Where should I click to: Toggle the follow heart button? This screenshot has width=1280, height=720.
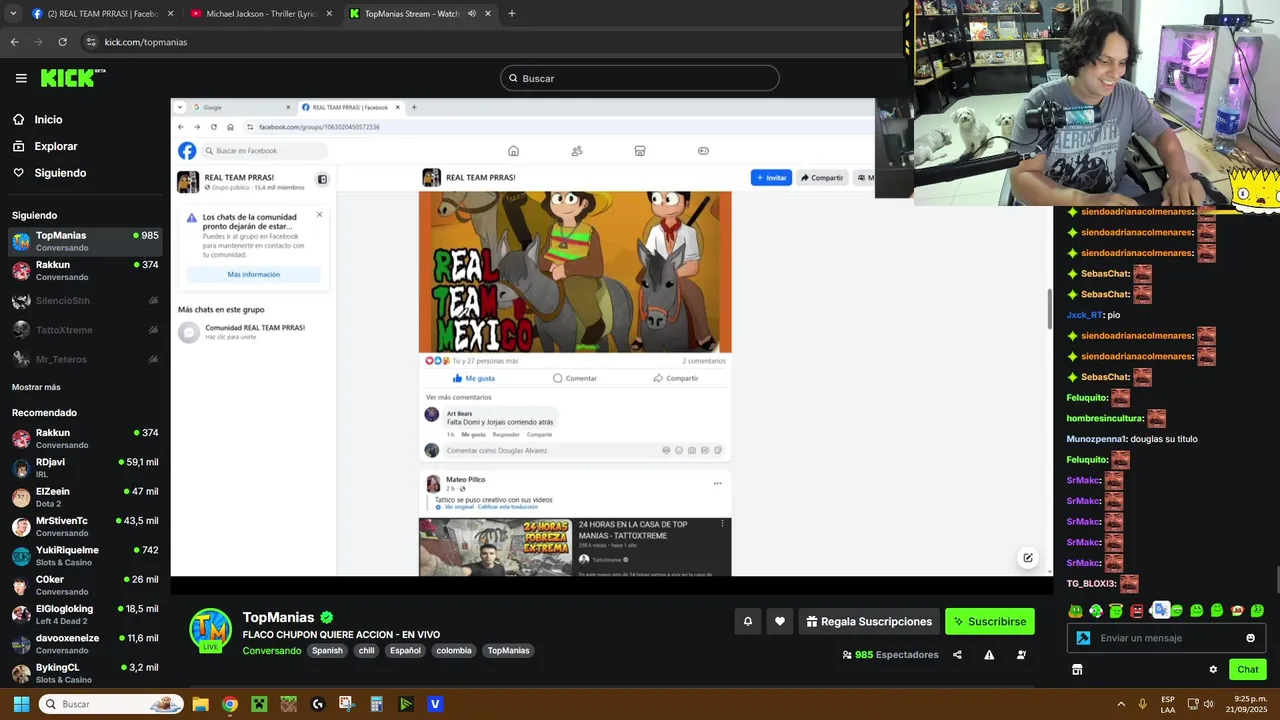click(780, 621)
